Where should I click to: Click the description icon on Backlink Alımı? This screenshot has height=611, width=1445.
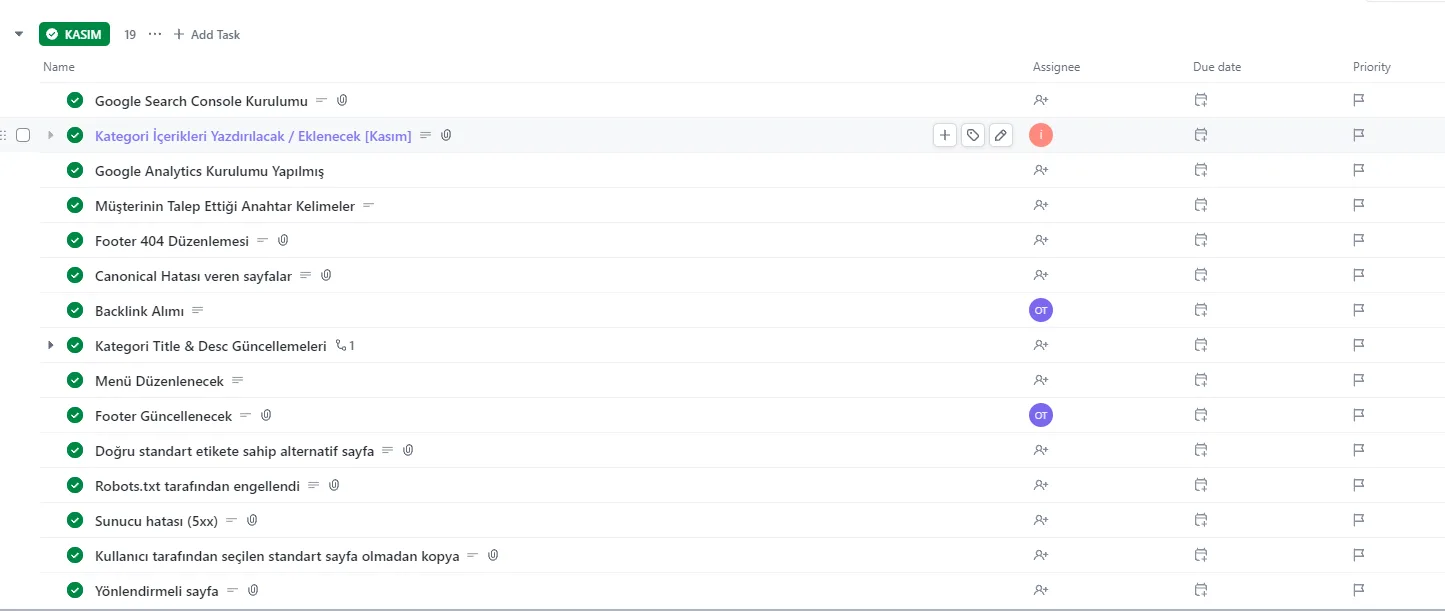pos(197,310)
